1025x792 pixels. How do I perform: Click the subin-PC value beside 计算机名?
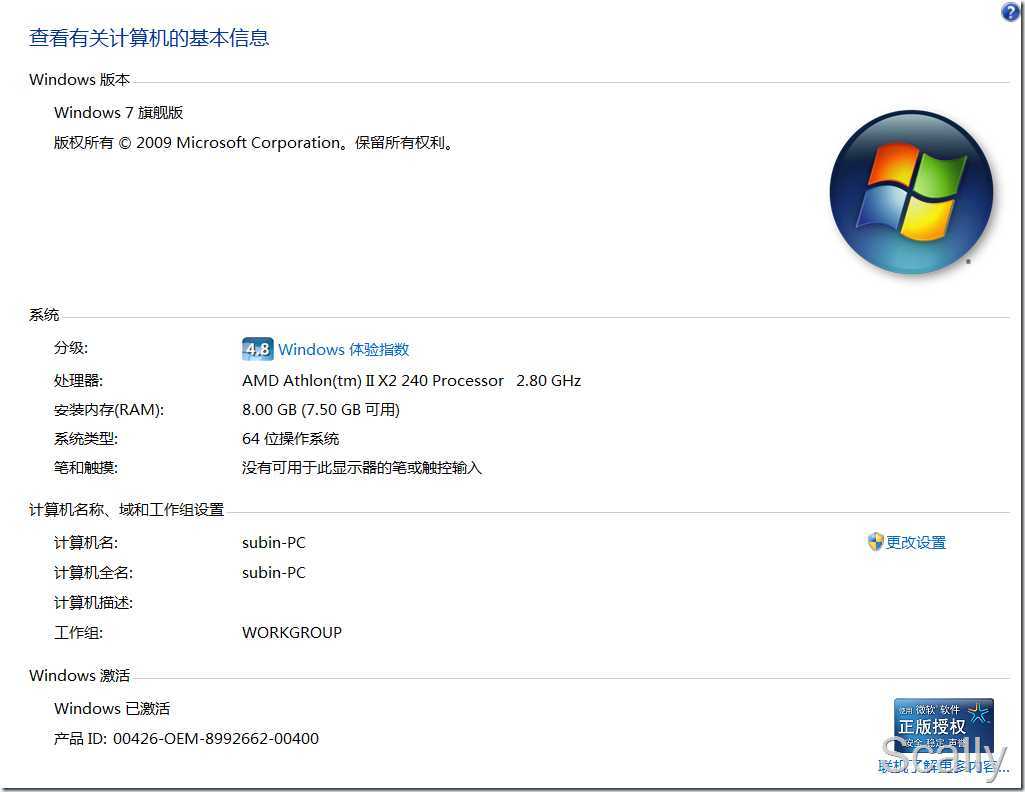[273, 542]
